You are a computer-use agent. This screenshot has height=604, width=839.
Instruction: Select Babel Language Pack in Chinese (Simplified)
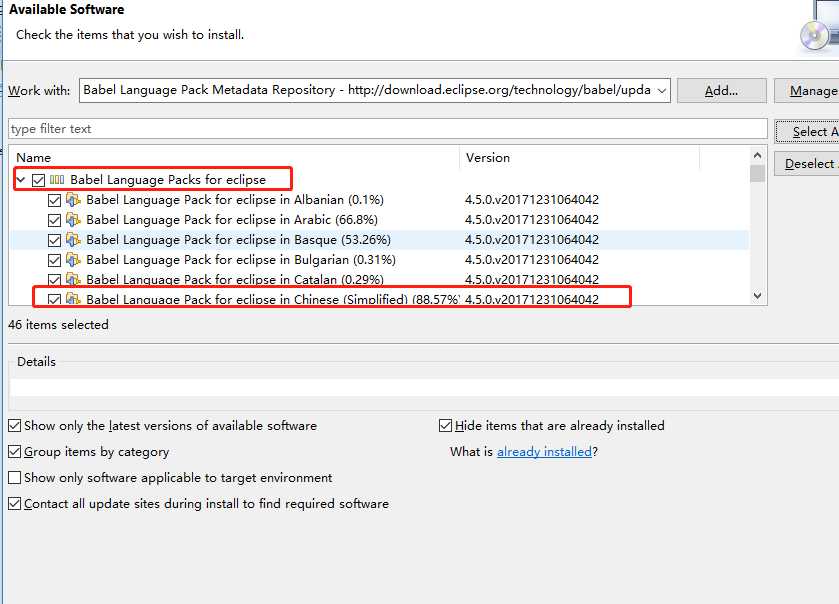272,299
